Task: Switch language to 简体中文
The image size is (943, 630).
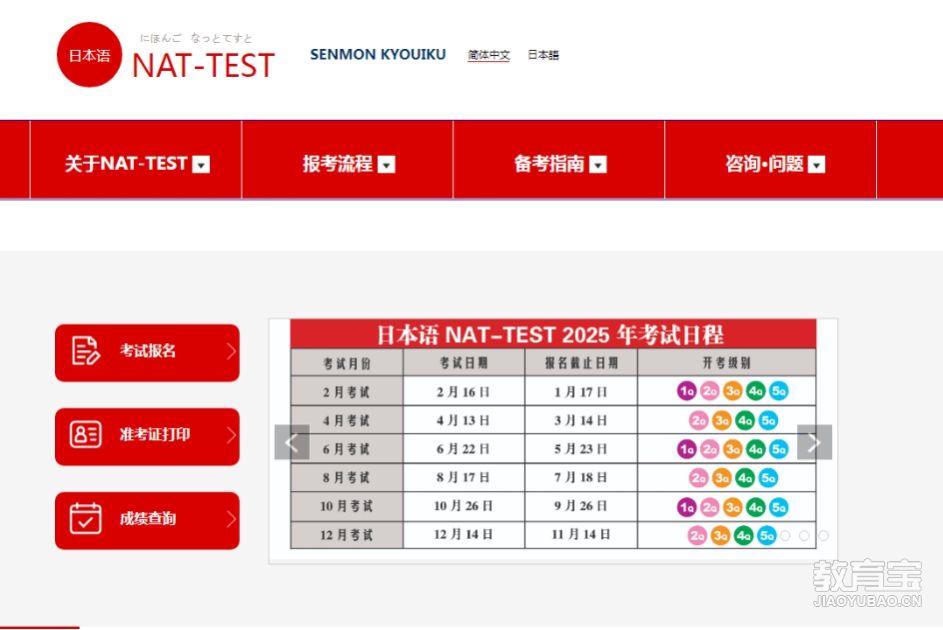Action: [x=488, y=55]
